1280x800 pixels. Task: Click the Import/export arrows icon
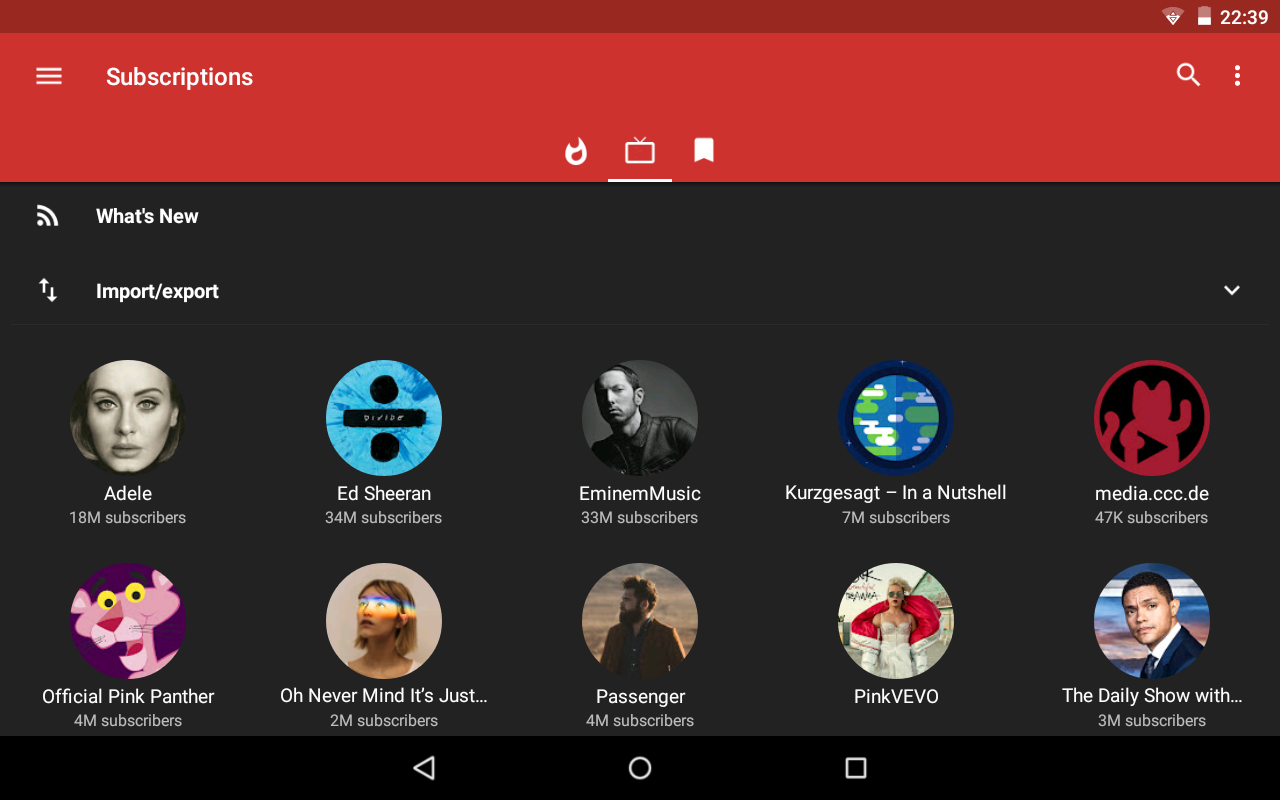click(48, 290)
